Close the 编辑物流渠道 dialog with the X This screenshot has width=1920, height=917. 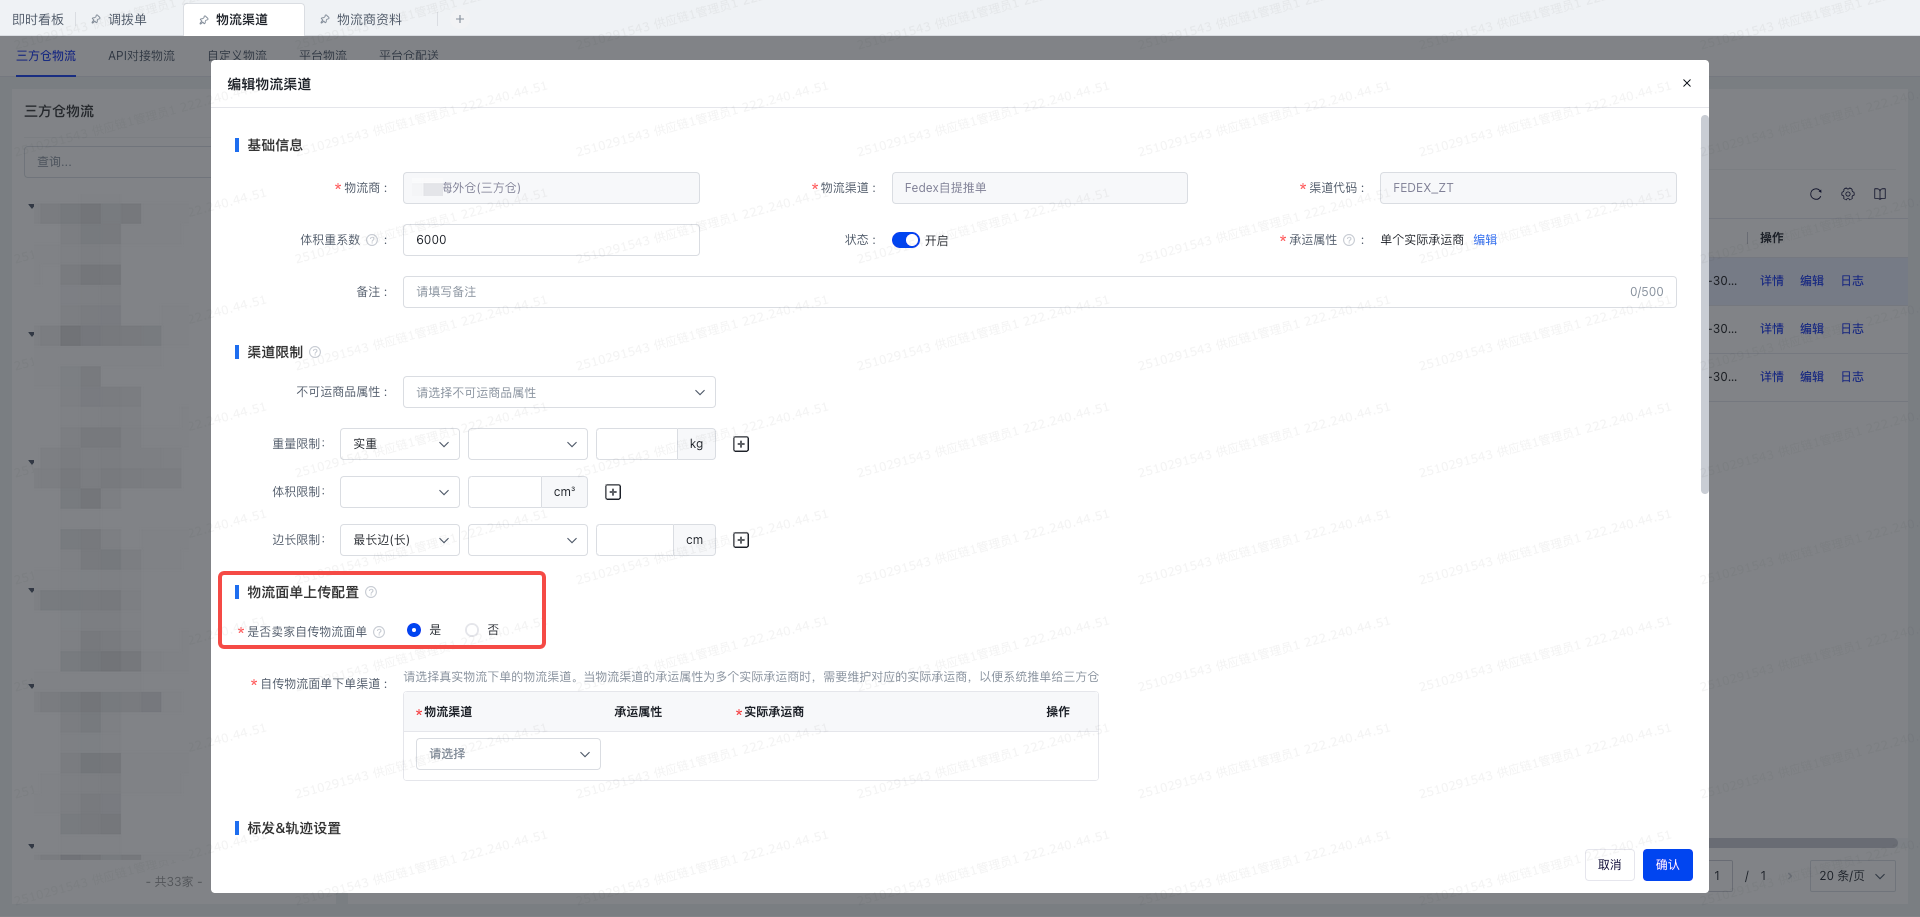click(1687, 83)
